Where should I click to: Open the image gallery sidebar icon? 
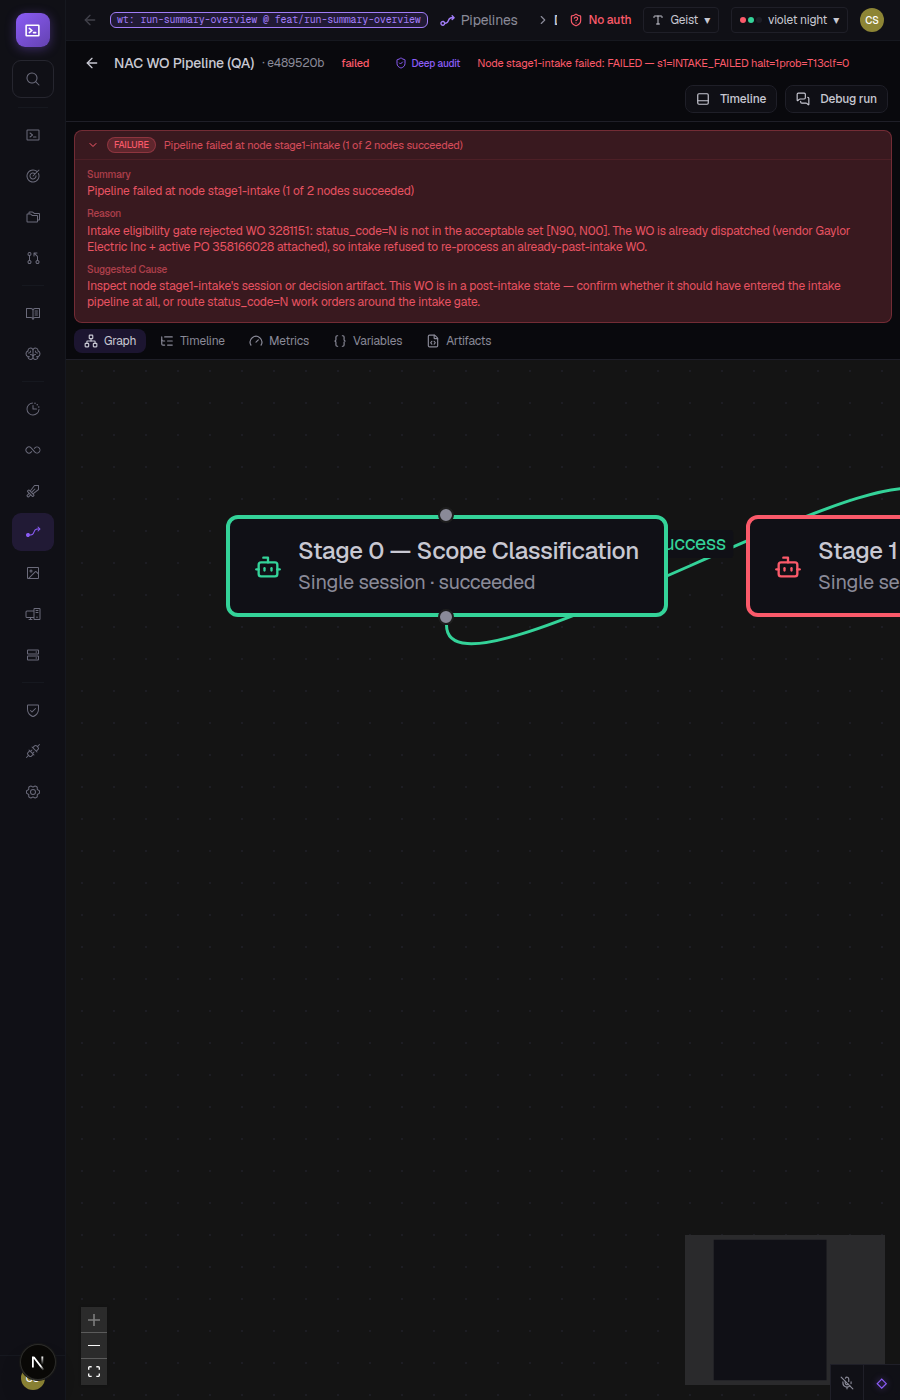coord(33,573)
